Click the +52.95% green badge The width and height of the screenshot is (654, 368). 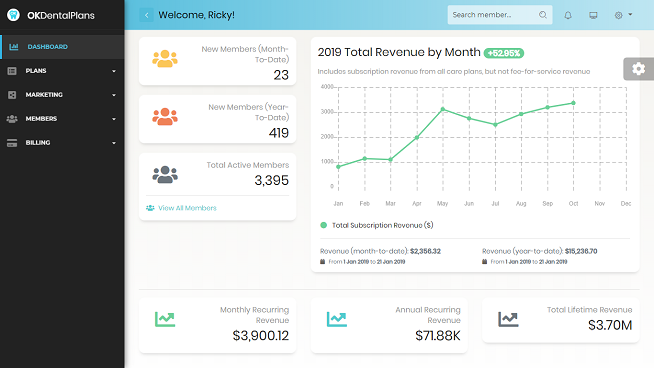click(x=504, y=53)
